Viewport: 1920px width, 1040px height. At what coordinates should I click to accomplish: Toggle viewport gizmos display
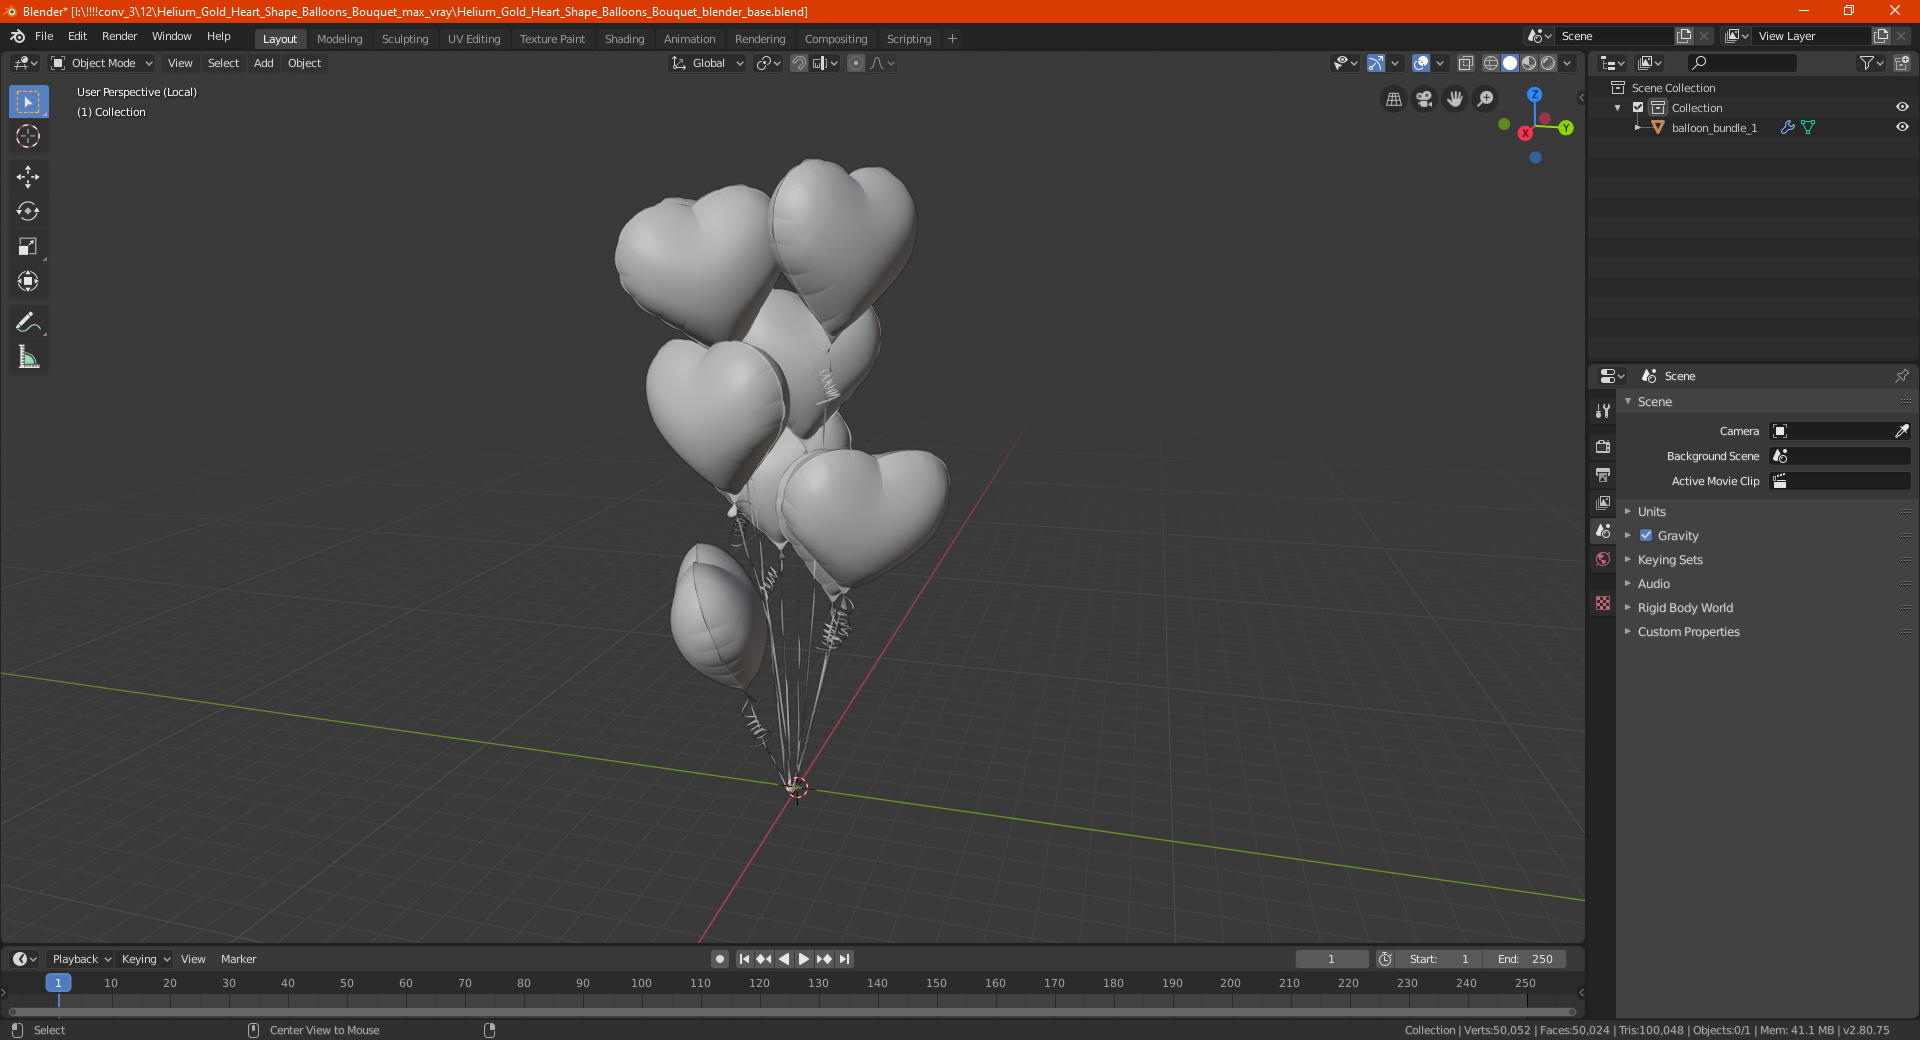tap(1376, 63)
